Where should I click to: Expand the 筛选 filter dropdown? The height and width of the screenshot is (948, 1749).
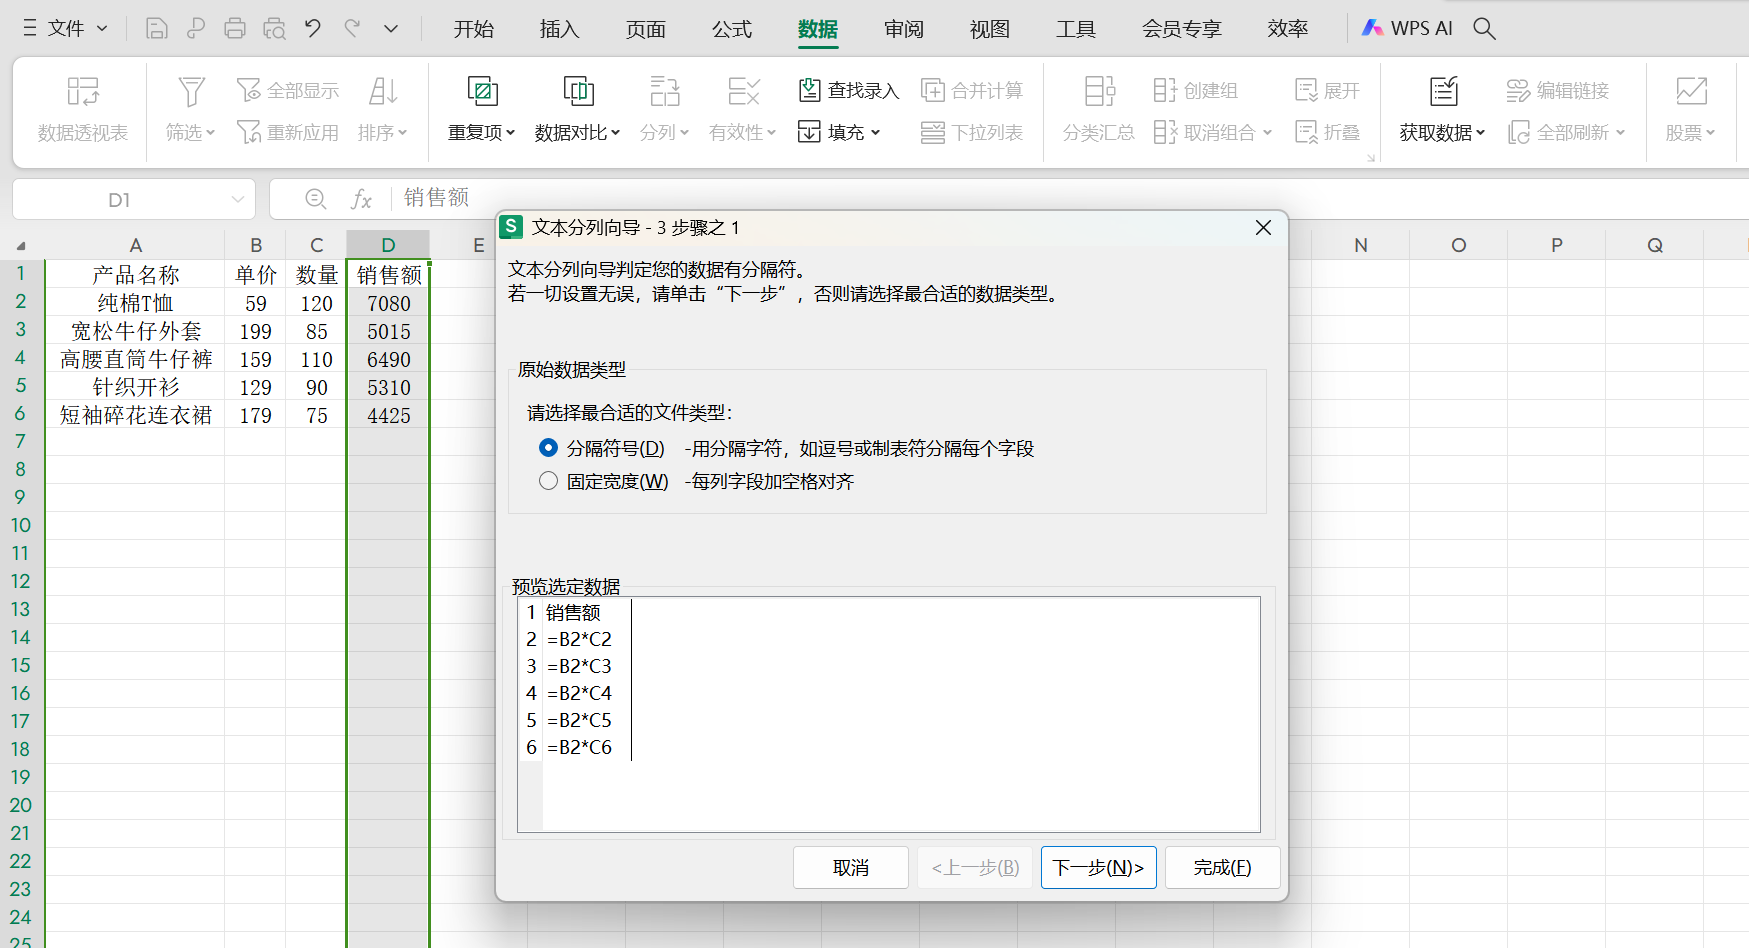pyautogui.click(x=190, y=131)
